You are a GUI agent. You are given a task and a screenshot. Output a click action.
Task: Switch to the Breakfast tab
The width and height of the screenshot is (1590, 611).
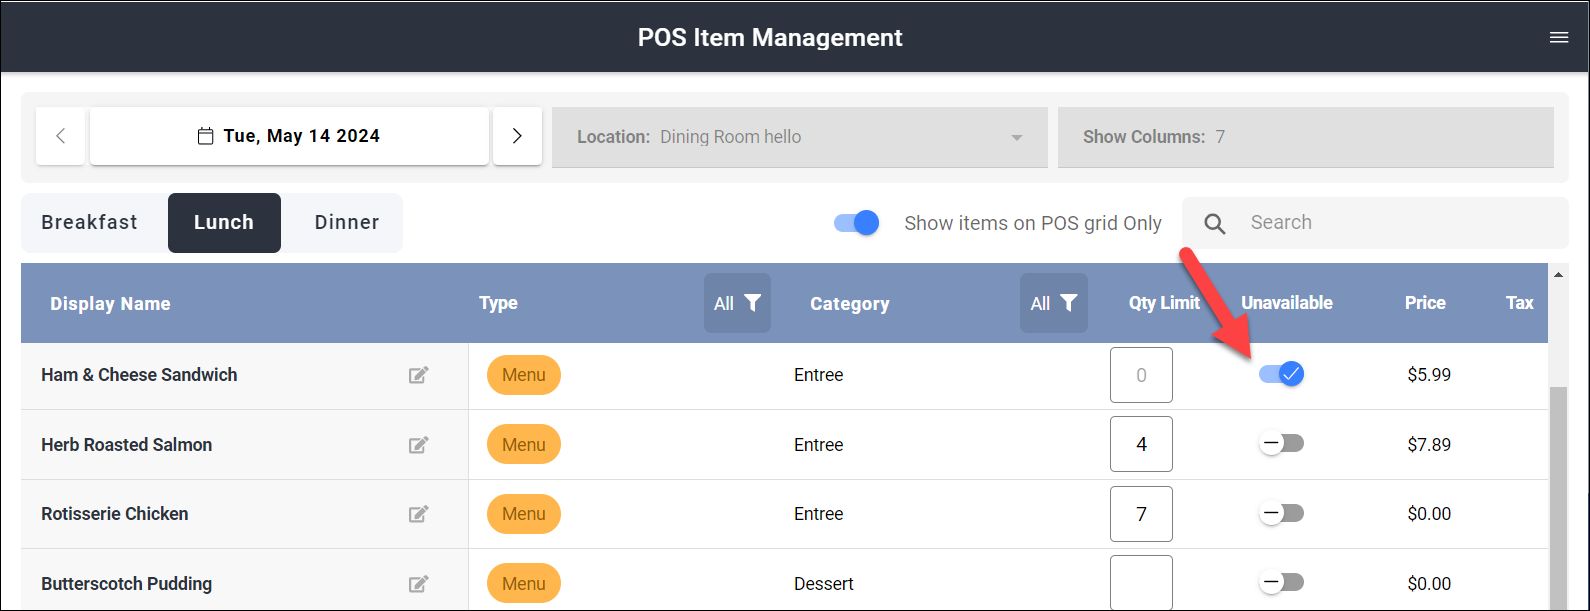(x=90, y=222)
